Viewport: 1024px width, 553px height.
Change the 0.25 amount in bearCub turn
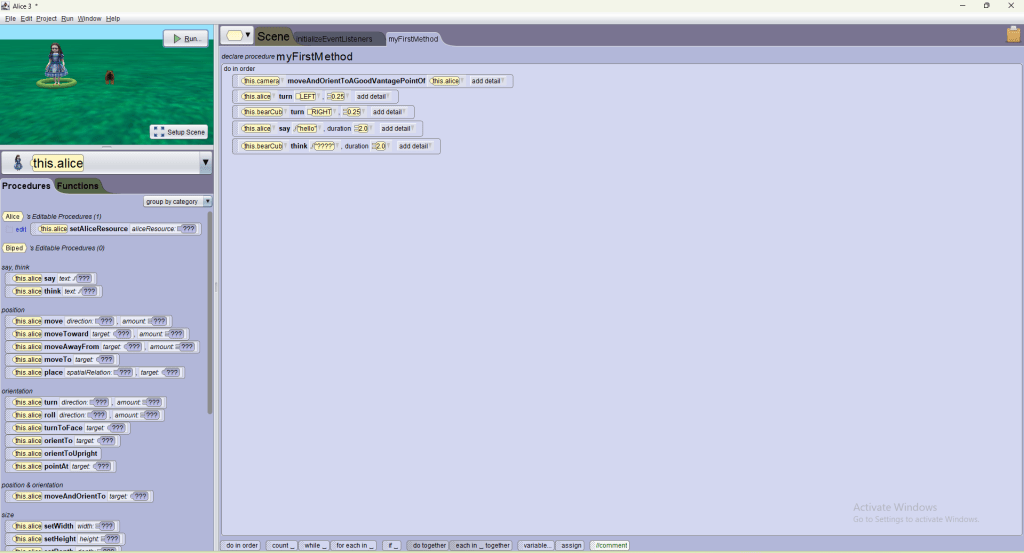353,112
